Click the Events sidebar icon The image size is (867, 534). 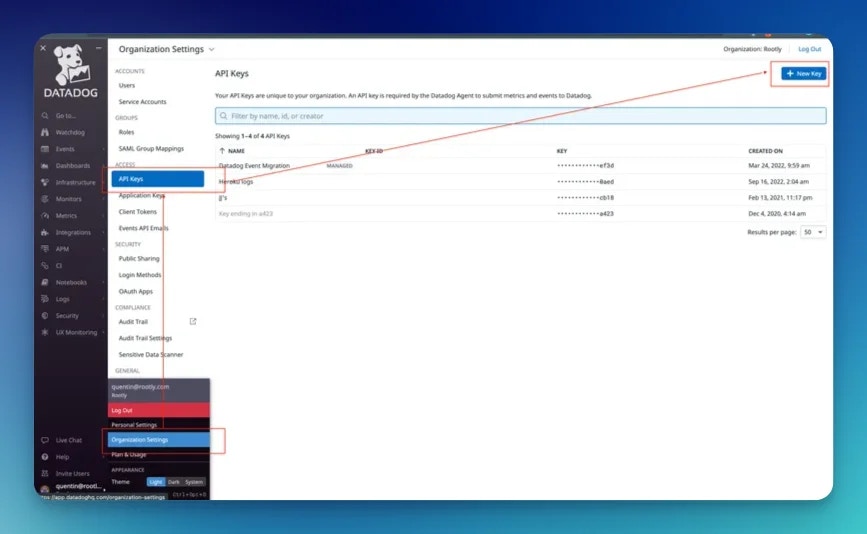45,149
